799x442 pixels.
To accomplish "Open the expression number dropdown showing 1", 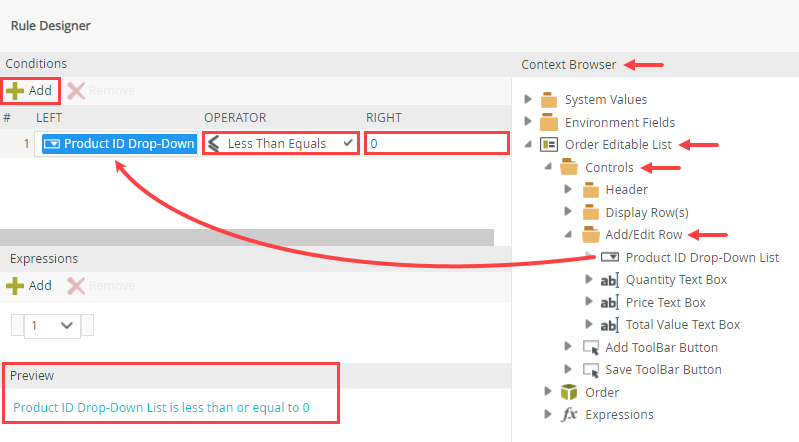I will click(51, 325).
